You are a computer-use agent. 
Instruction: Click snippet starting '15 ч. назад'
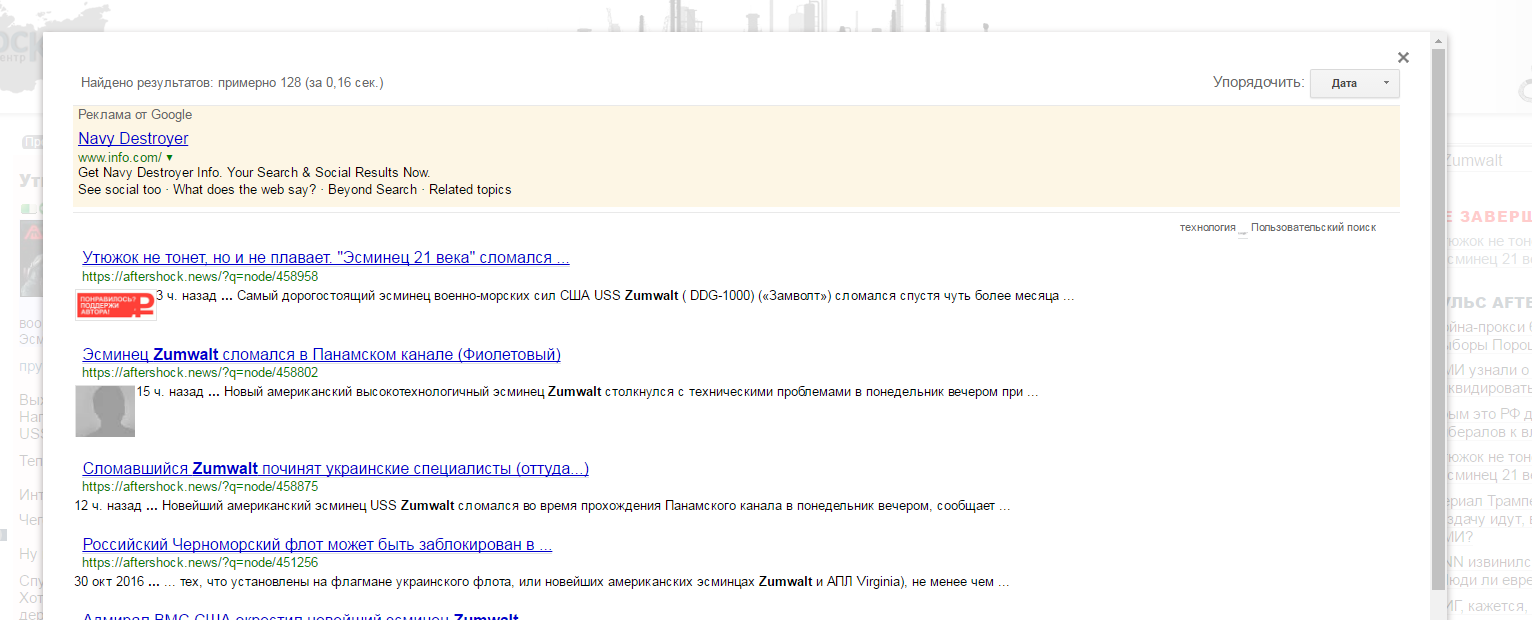587,392
